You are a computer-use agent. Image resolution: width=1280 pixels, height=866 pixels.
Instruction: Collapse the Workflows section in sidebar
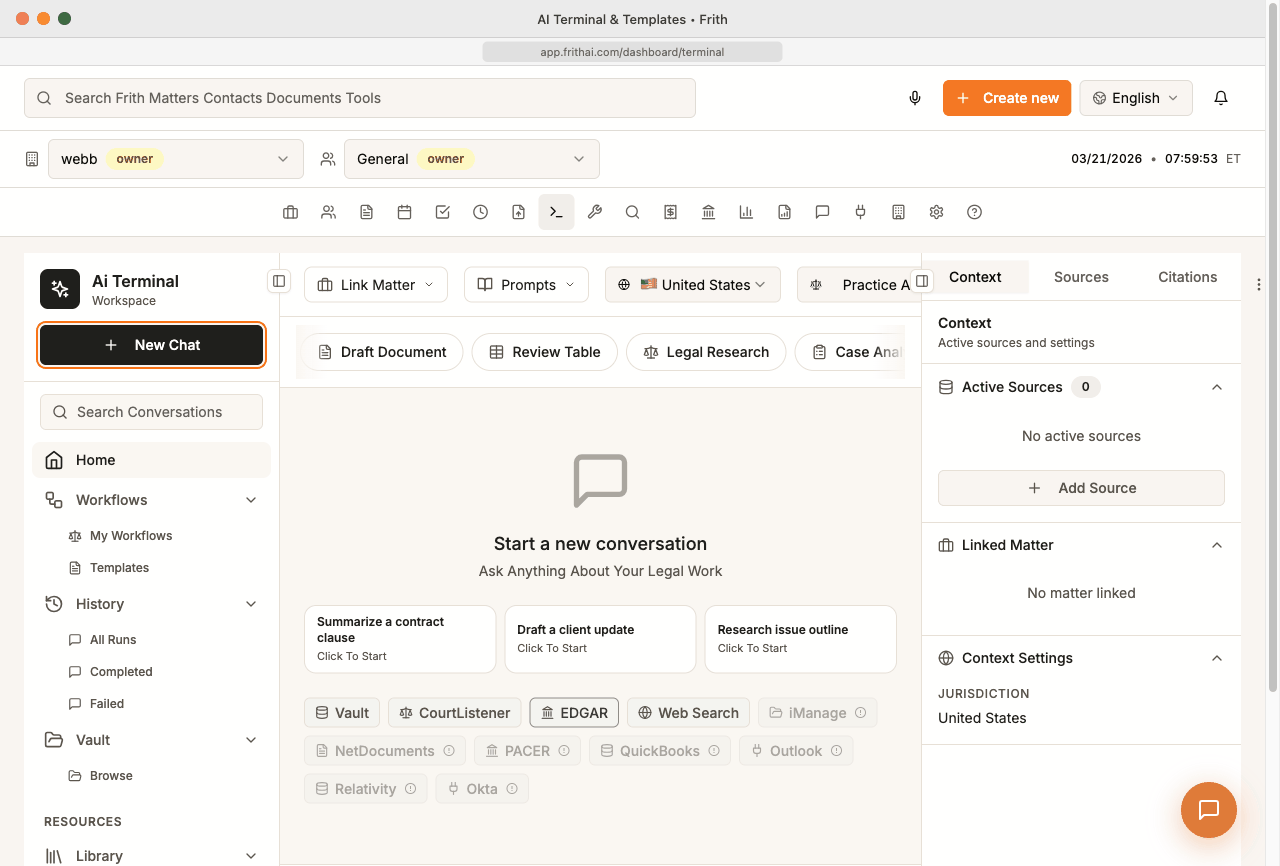pos(251,500)
